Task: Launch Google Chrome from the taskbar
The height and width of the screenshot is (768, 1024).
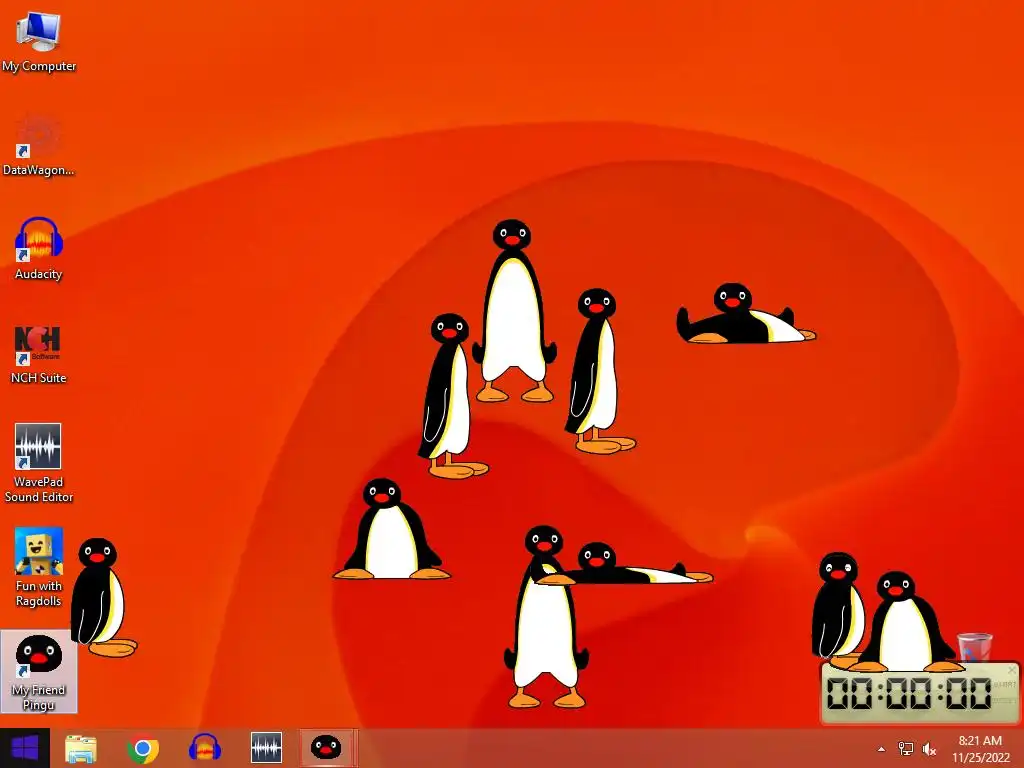Action: click(x=143, y=748)
